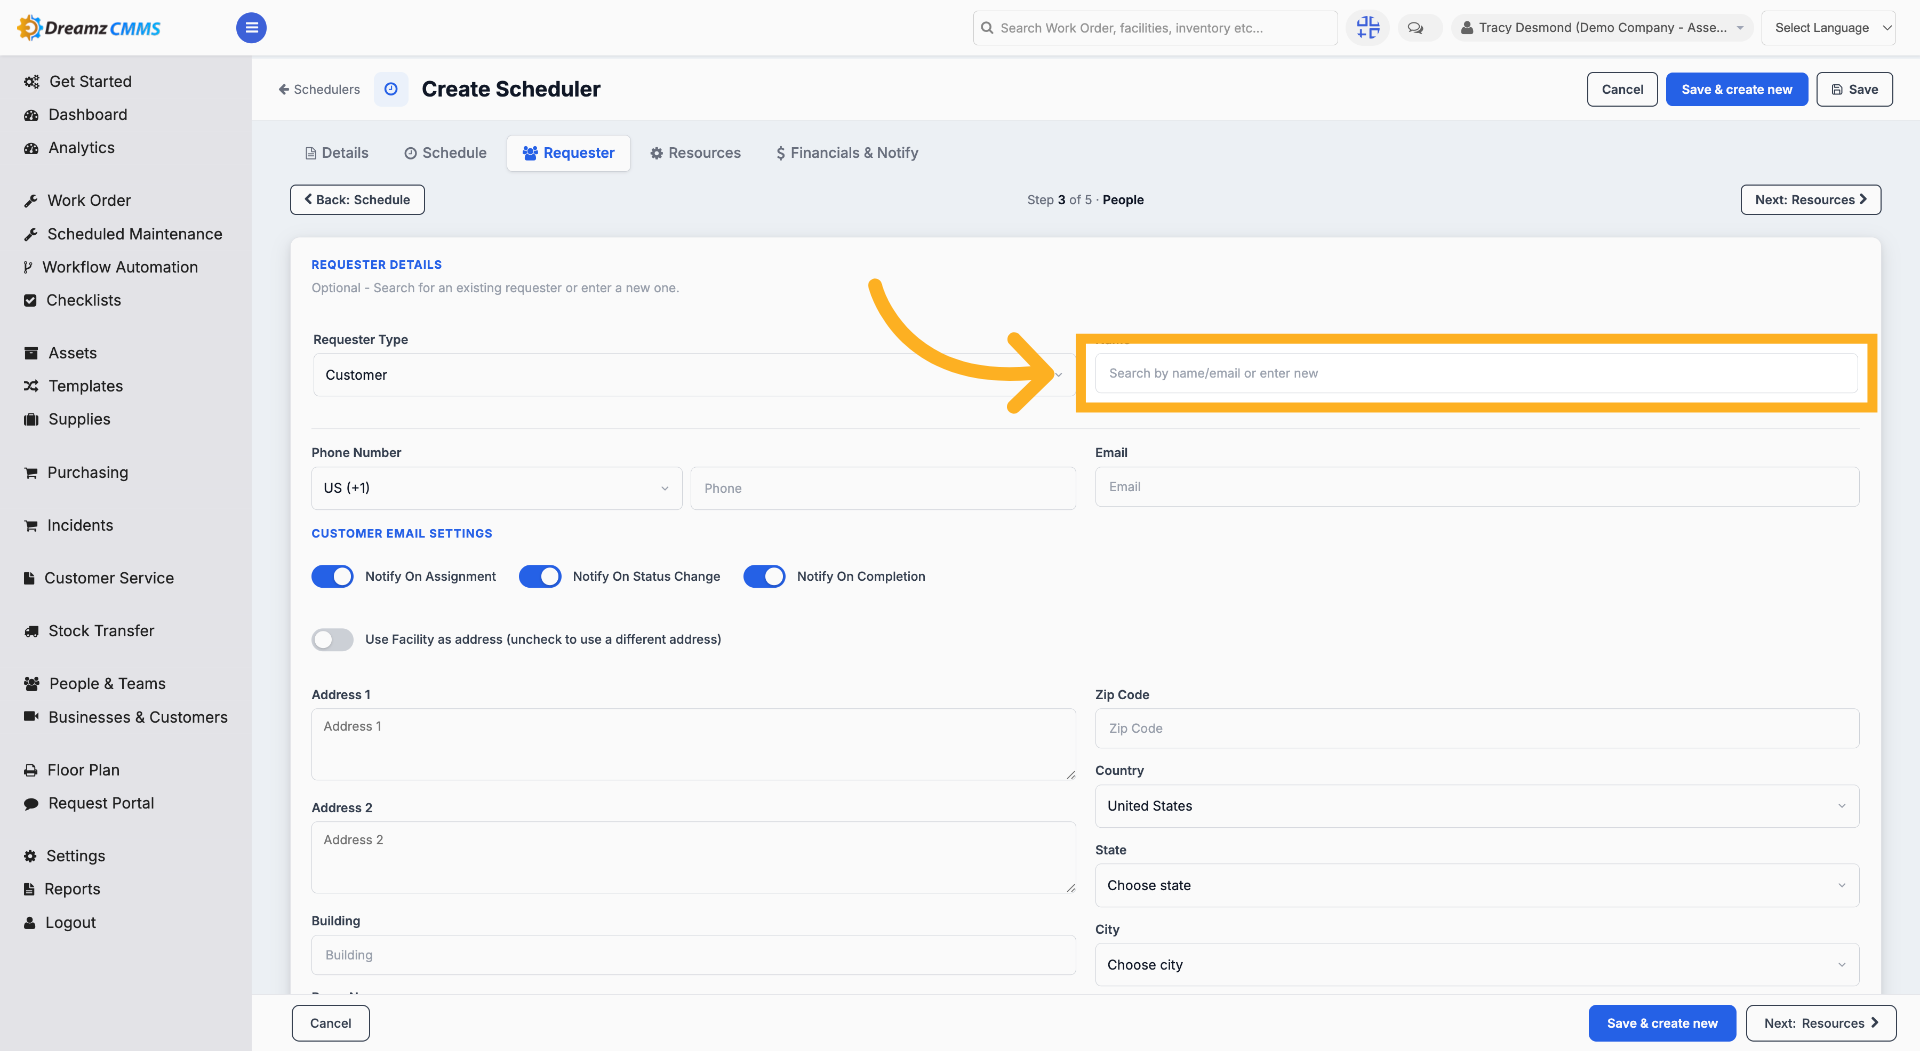Open the QR scan icon in header

click(1368, 28)
